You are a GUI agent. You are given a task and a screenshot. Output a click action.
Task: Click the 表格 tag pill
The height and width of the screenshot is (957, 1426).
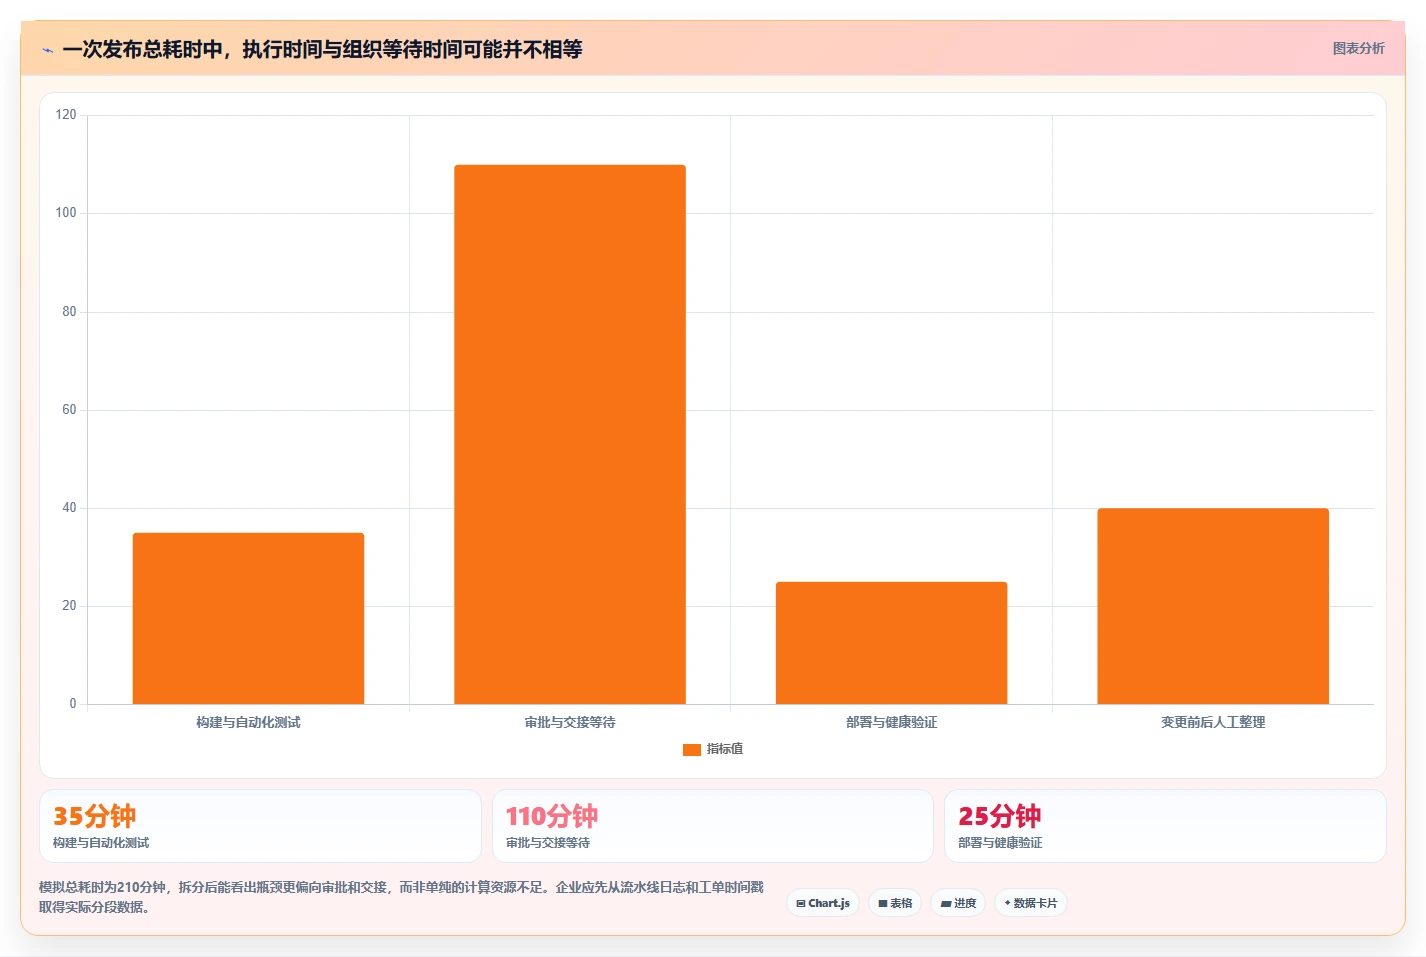pyautogui.click(x=895, y=903)
